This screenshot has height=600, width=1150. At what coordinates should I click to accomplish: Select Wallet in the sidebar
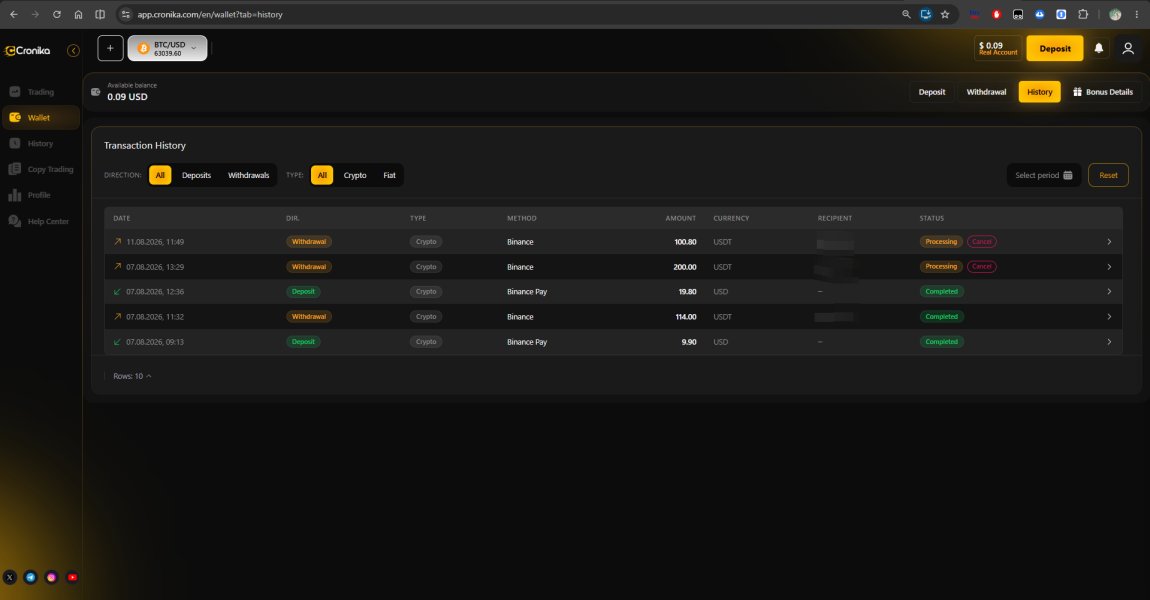point(40,117)
